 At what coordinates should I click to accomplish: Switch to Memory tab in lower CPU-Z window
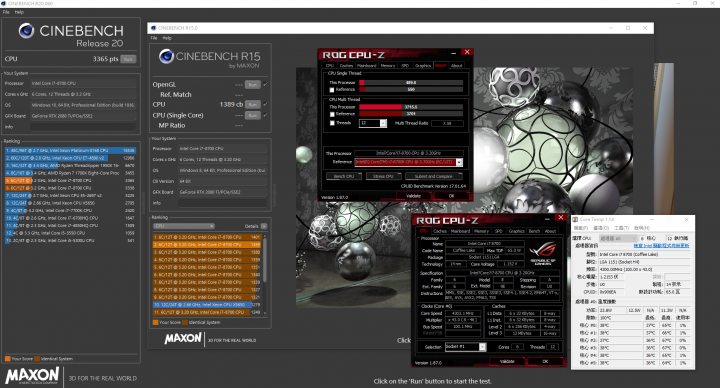pos(481,231)
